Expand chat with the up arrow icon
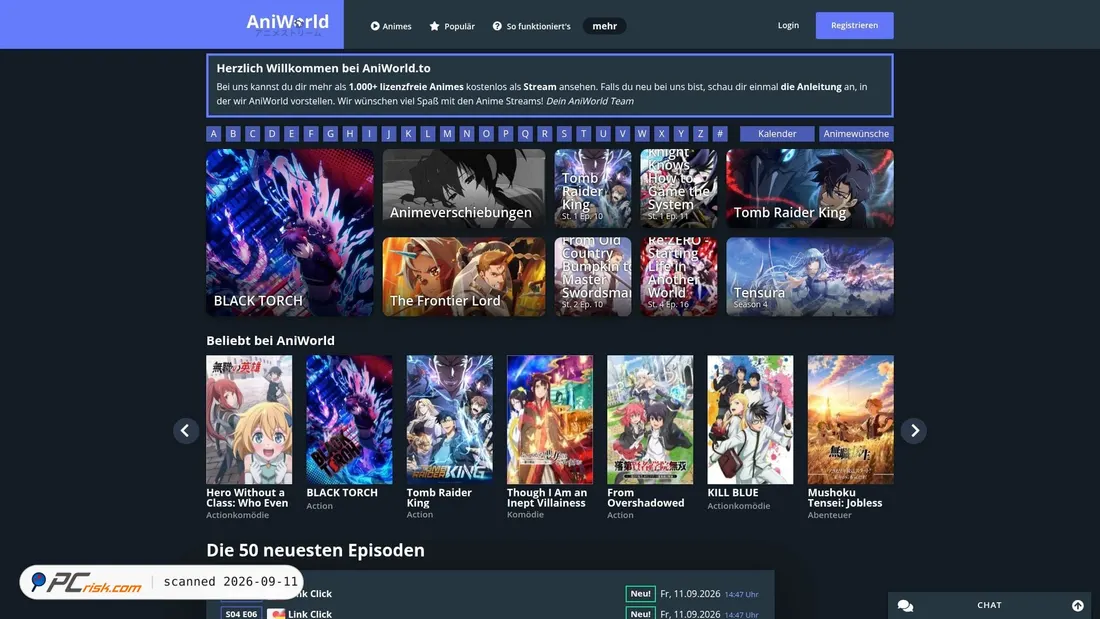The height and width of the screenshot is (619, 1100). (x=1078, y=606)
